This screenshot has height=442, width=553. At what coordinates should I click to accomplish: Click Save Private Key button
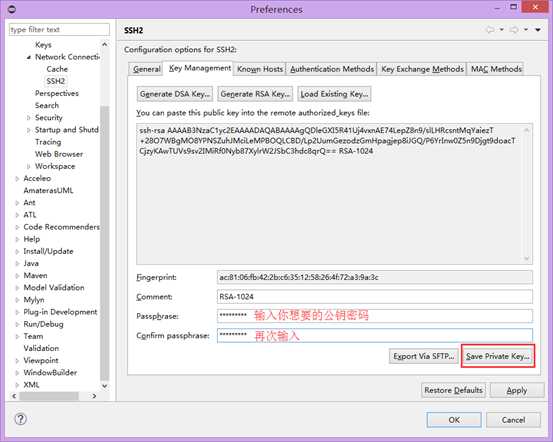click(498, 356)
